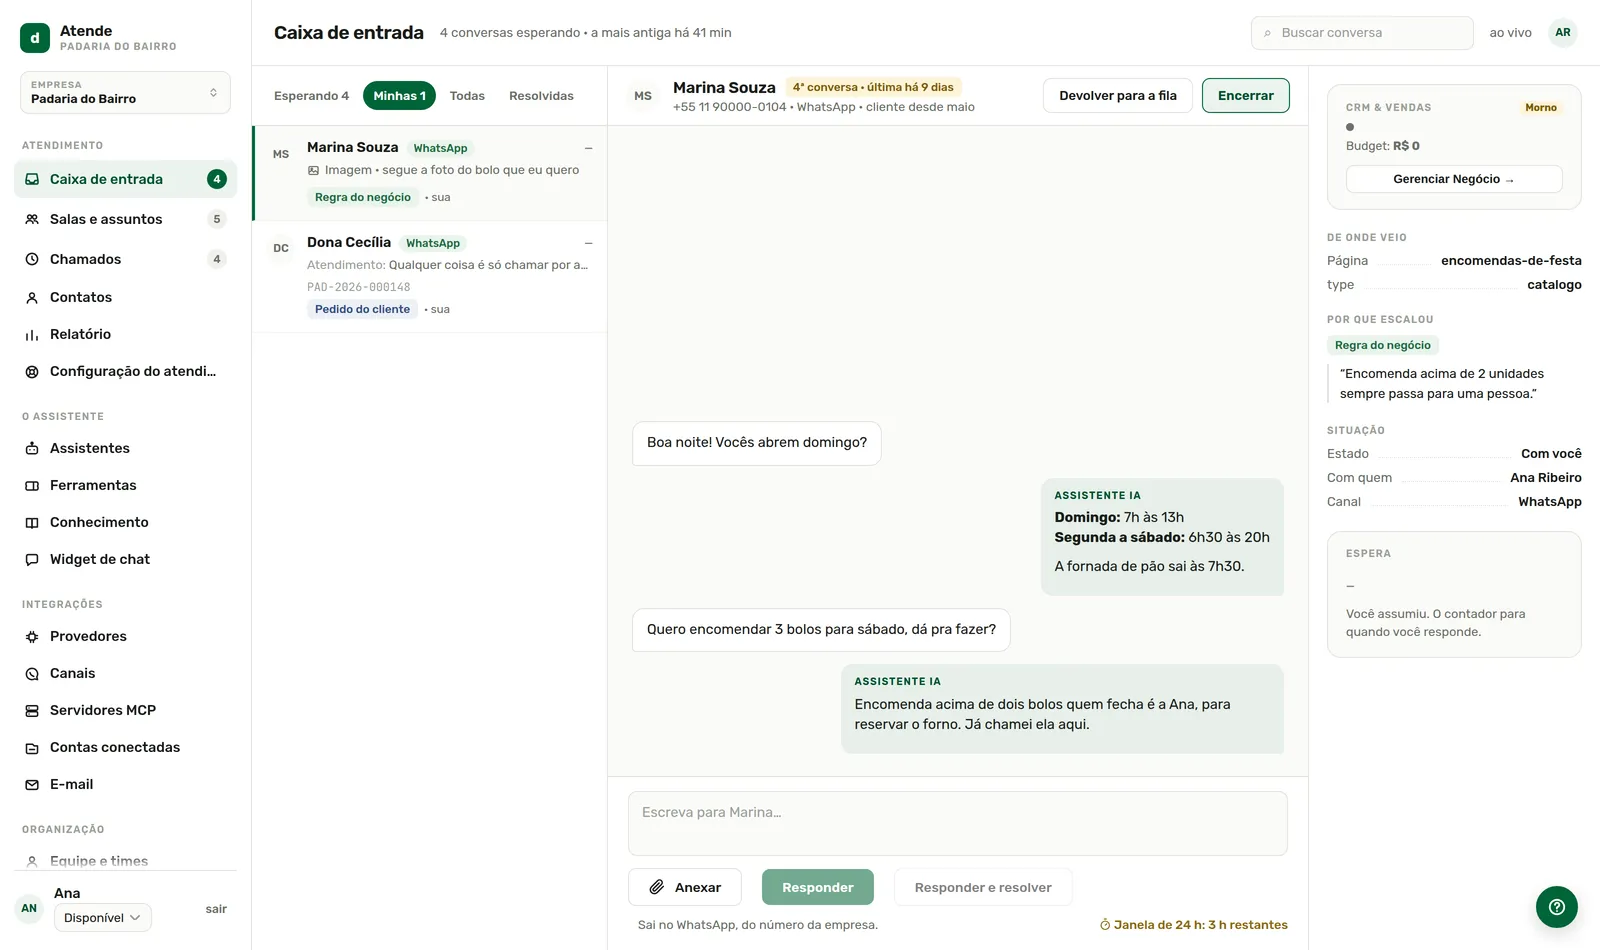The height and width of the screenshot is (950, 1600).
Task: Focus the Buscar conversa search field
Action: (1362, 33)
